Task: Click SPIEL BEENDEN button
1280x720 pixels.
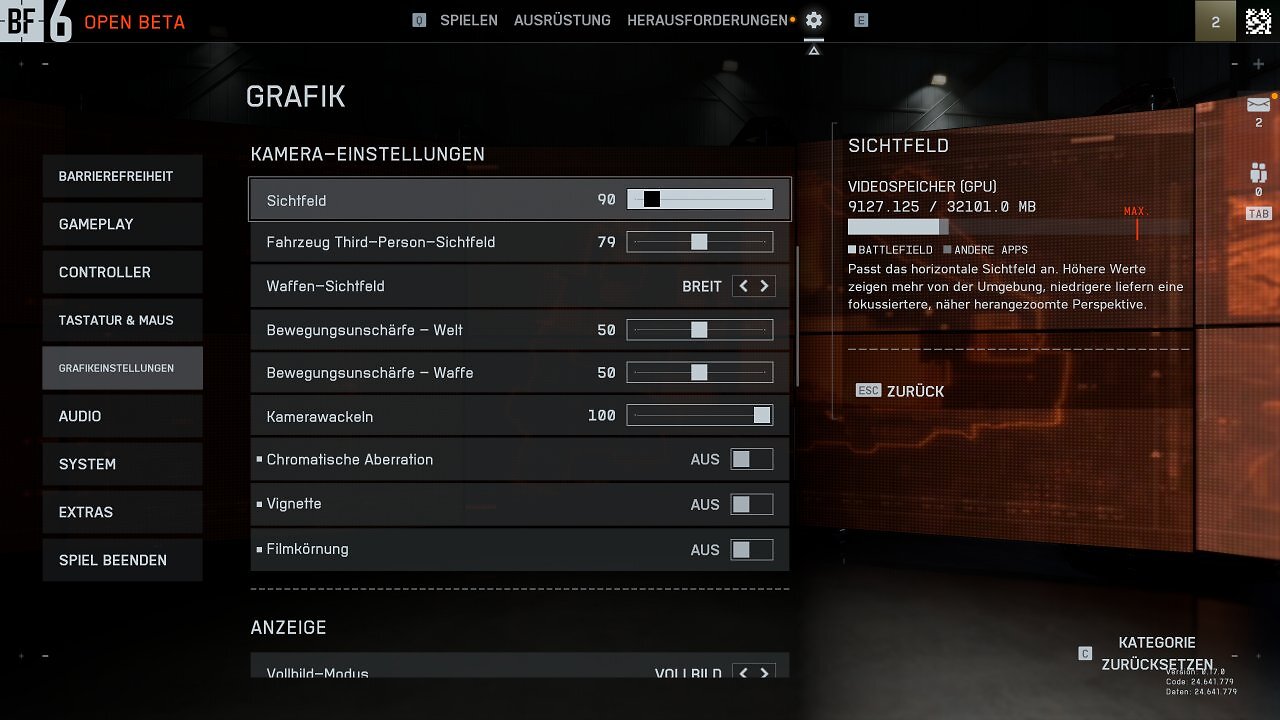Action: 122,560
